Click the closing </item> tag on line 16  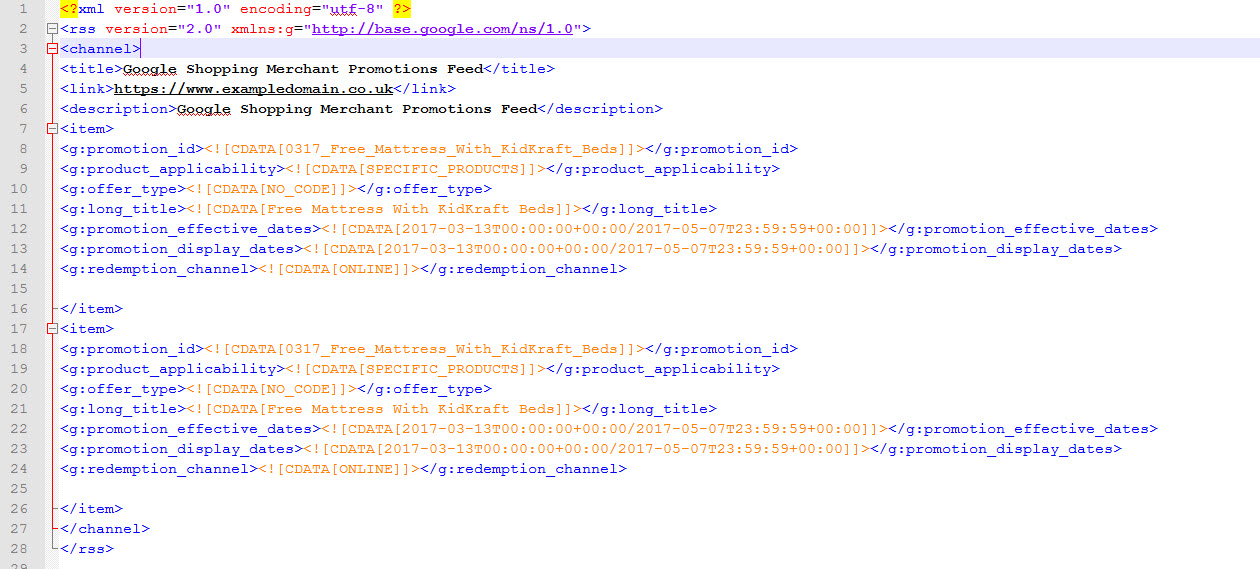click(91, 309)
